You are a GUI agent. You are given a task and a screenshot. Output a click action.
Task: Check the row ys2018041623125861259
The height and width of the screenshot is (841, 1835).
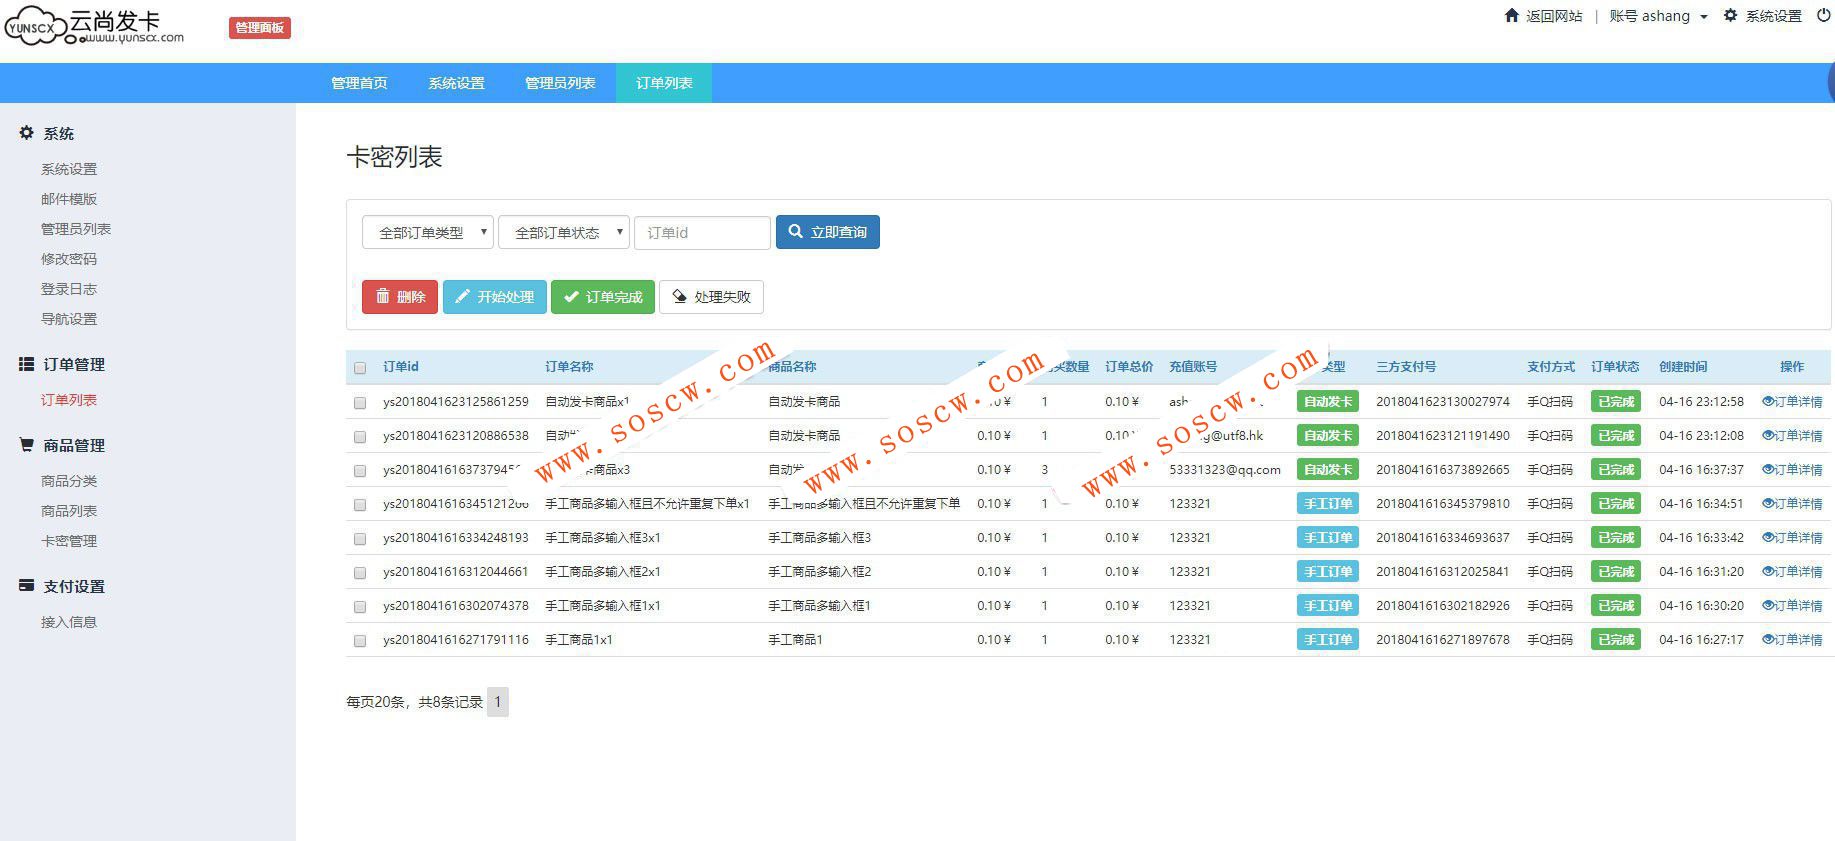[x=360, y=403]
